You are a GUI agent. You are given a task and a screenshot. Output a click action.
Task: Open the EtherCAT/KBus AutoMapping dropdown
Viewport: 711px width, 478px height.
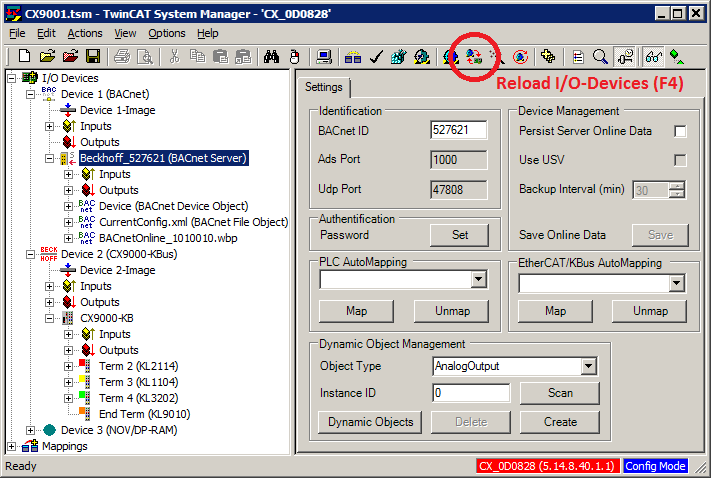tap(677, 283)
